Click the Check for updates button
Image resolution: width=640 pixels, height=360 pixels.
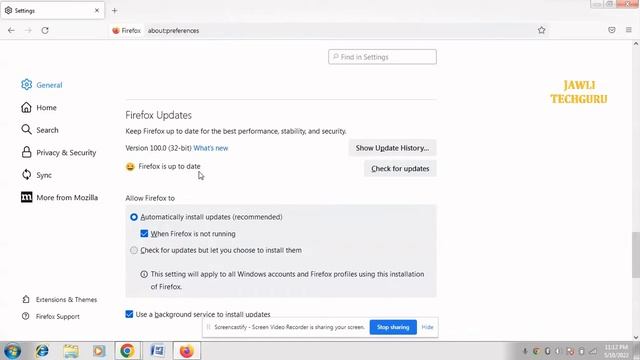click(400, 169)
